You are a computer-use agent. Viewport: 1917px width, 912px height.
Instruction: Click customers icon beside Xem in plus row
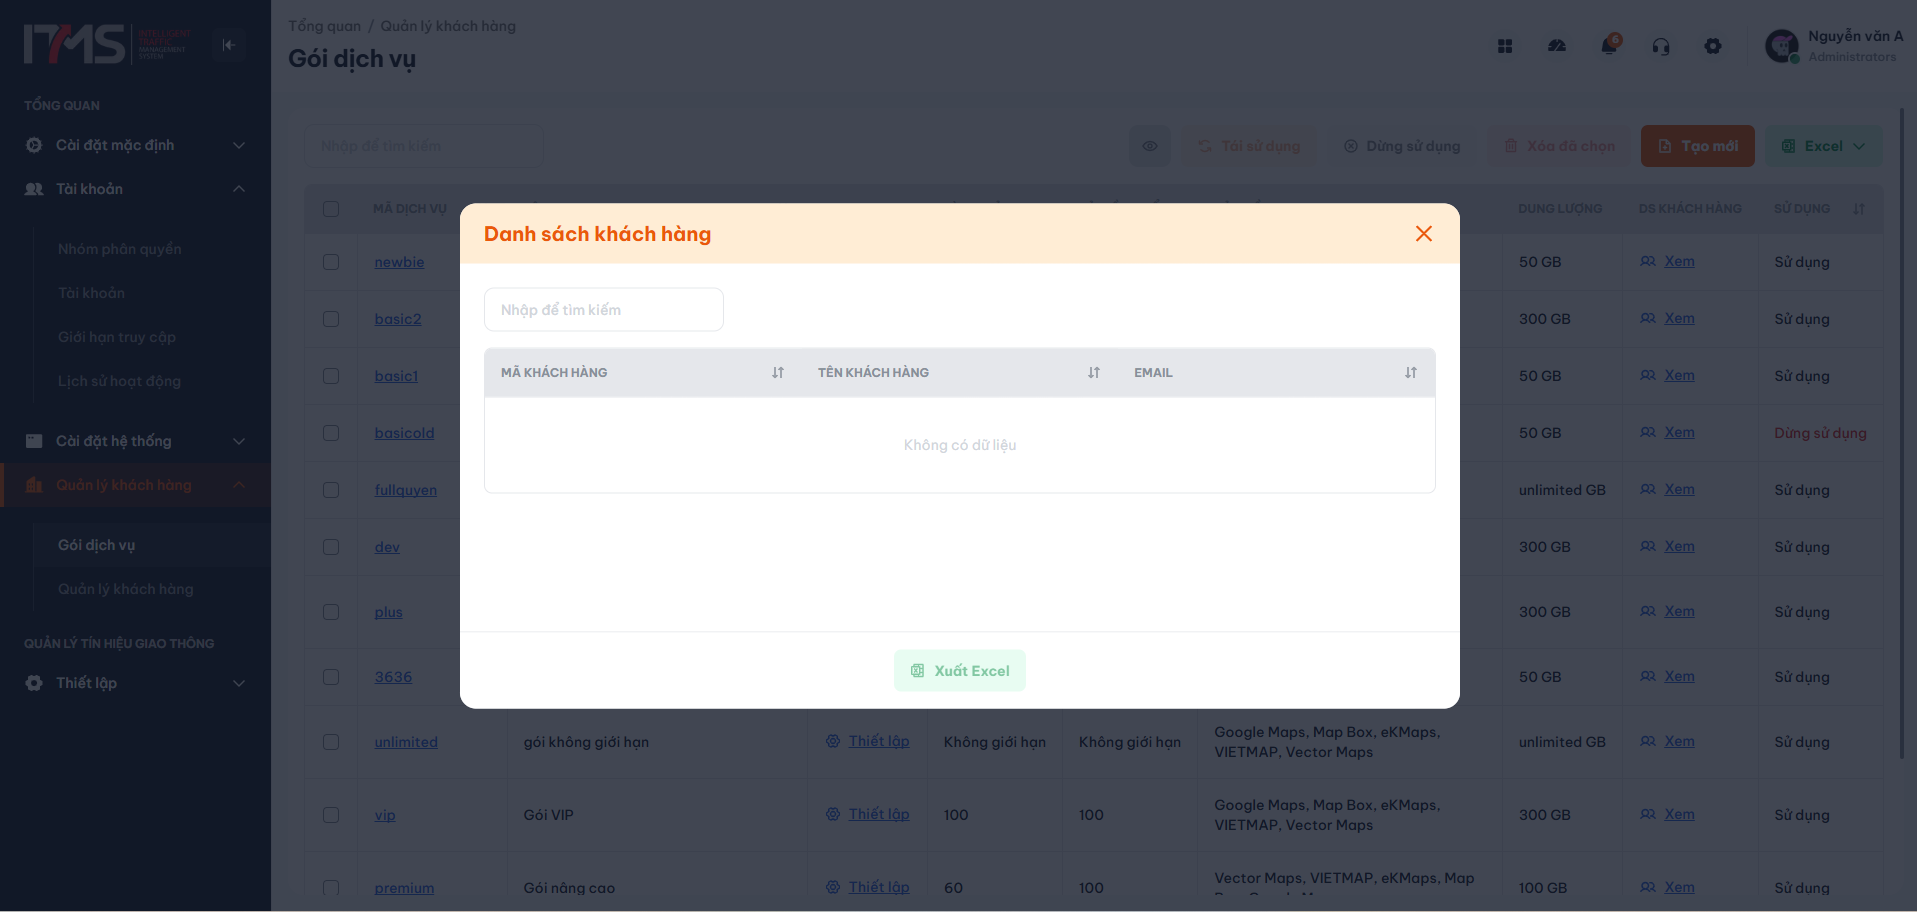tap(1648, 611)
